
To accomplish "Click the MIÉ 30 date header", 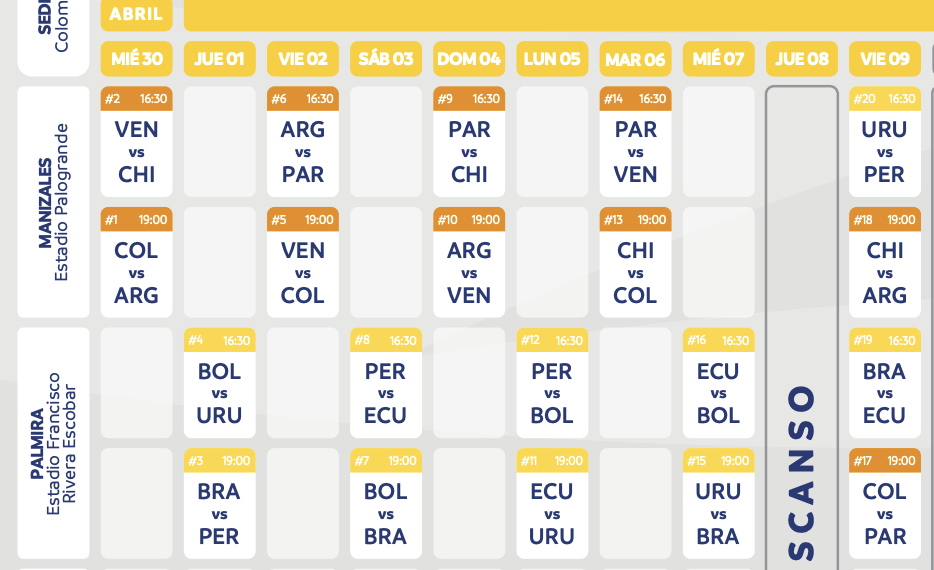I will point(136,59).
